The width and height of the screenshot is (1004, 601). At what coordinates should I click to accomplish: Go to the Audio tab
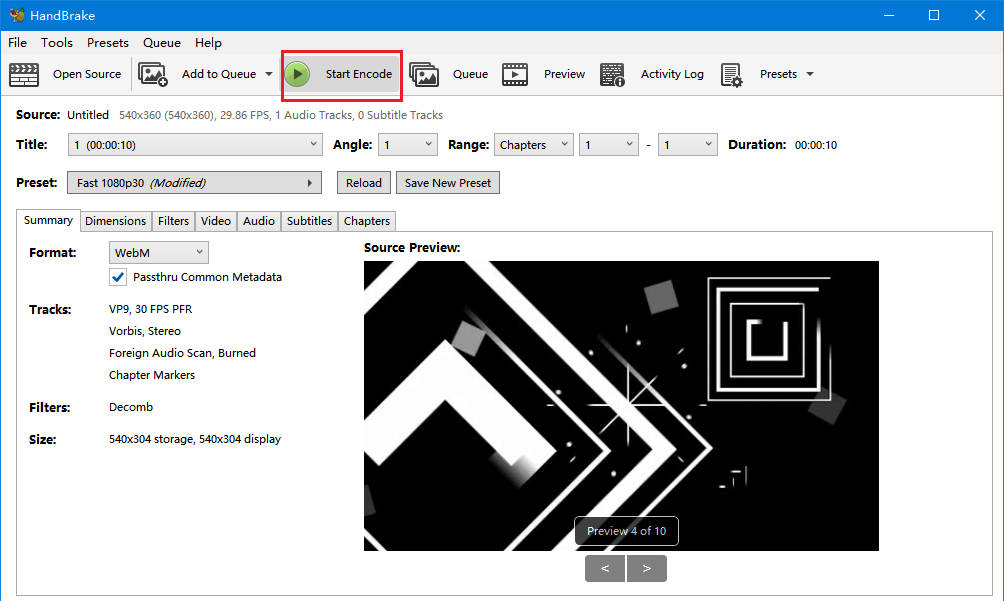pos(259,221)
